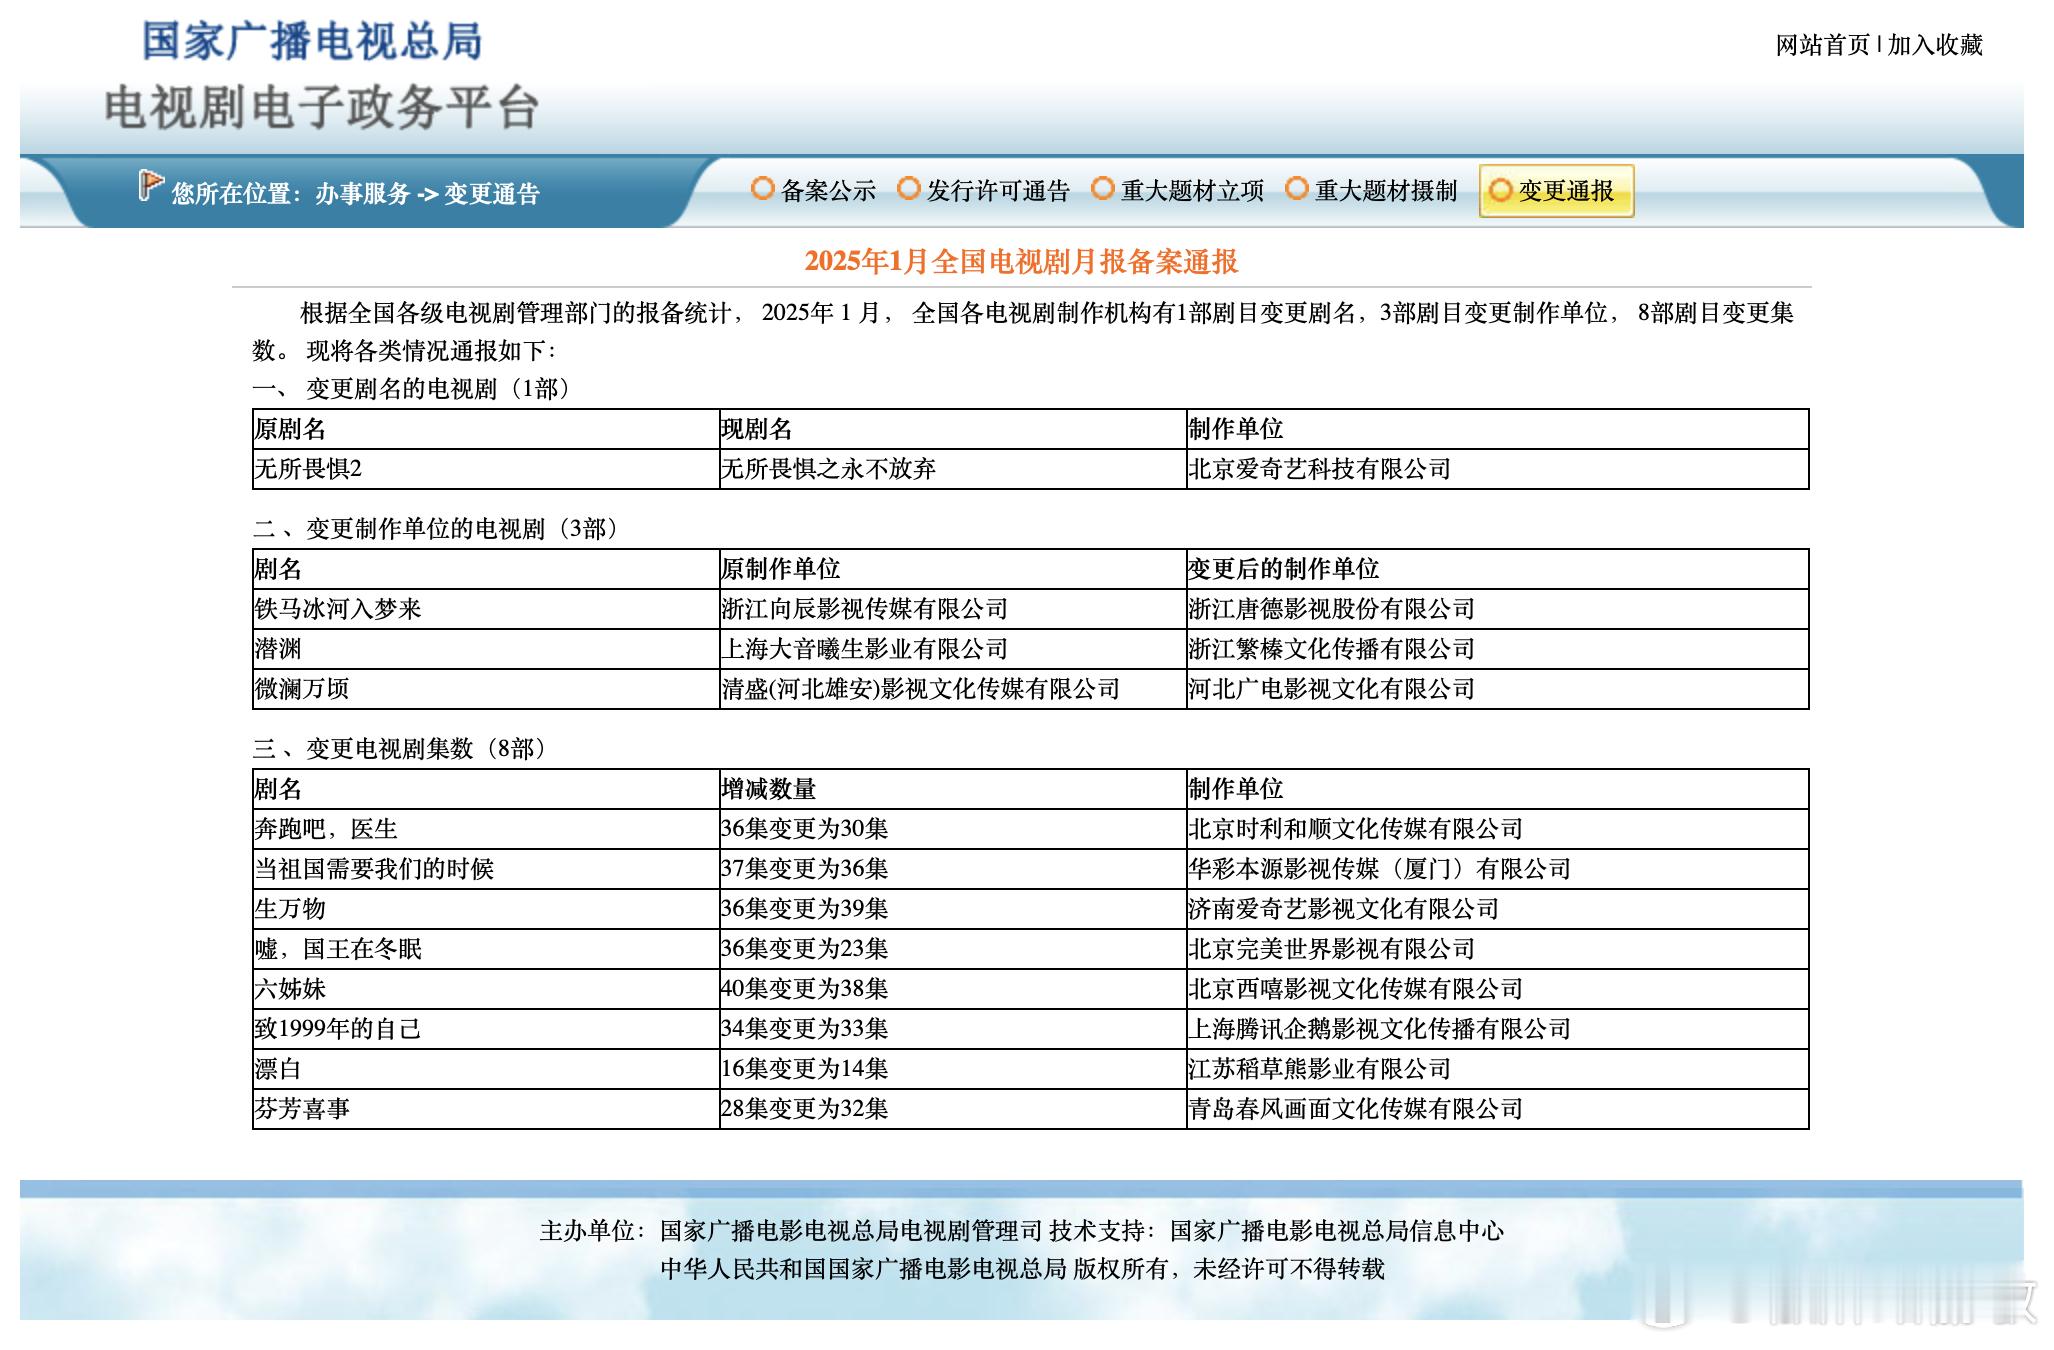
Task: Click the header 变更后的制作单位
Action: tap(1497, 569)
